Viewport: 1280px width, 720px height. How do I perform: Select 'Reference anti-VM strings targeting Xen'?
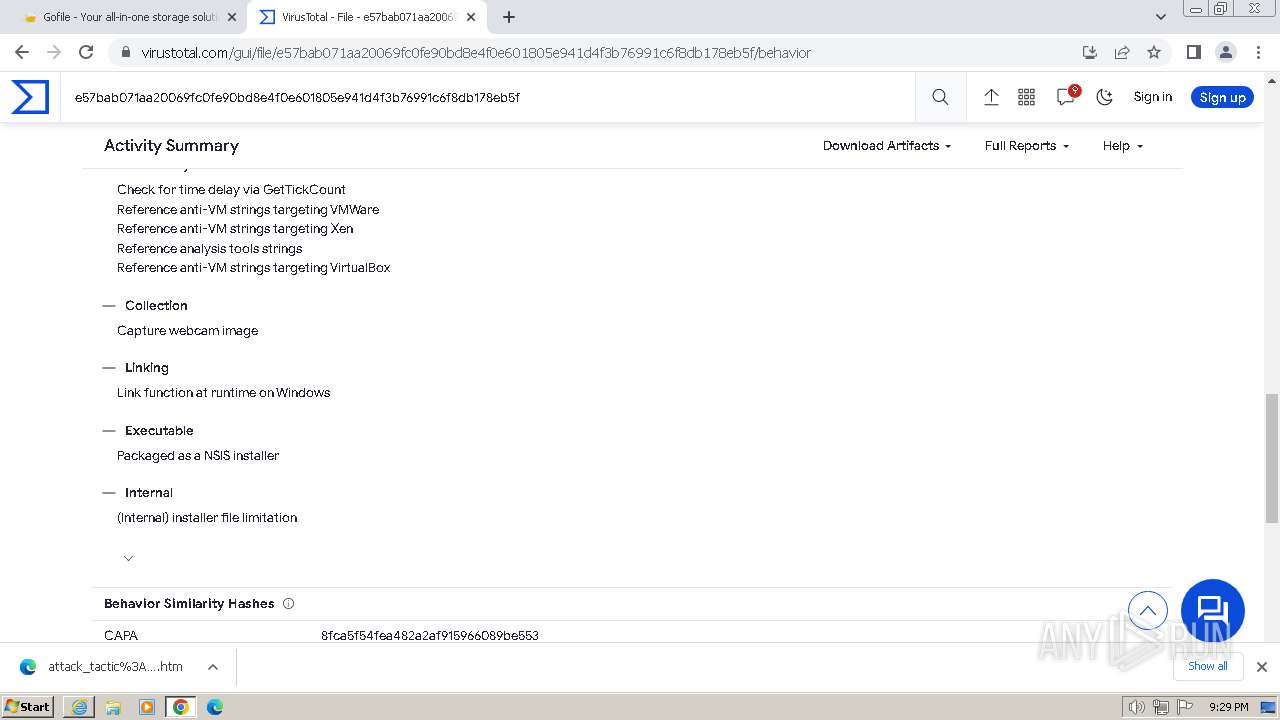coord(235,229)
